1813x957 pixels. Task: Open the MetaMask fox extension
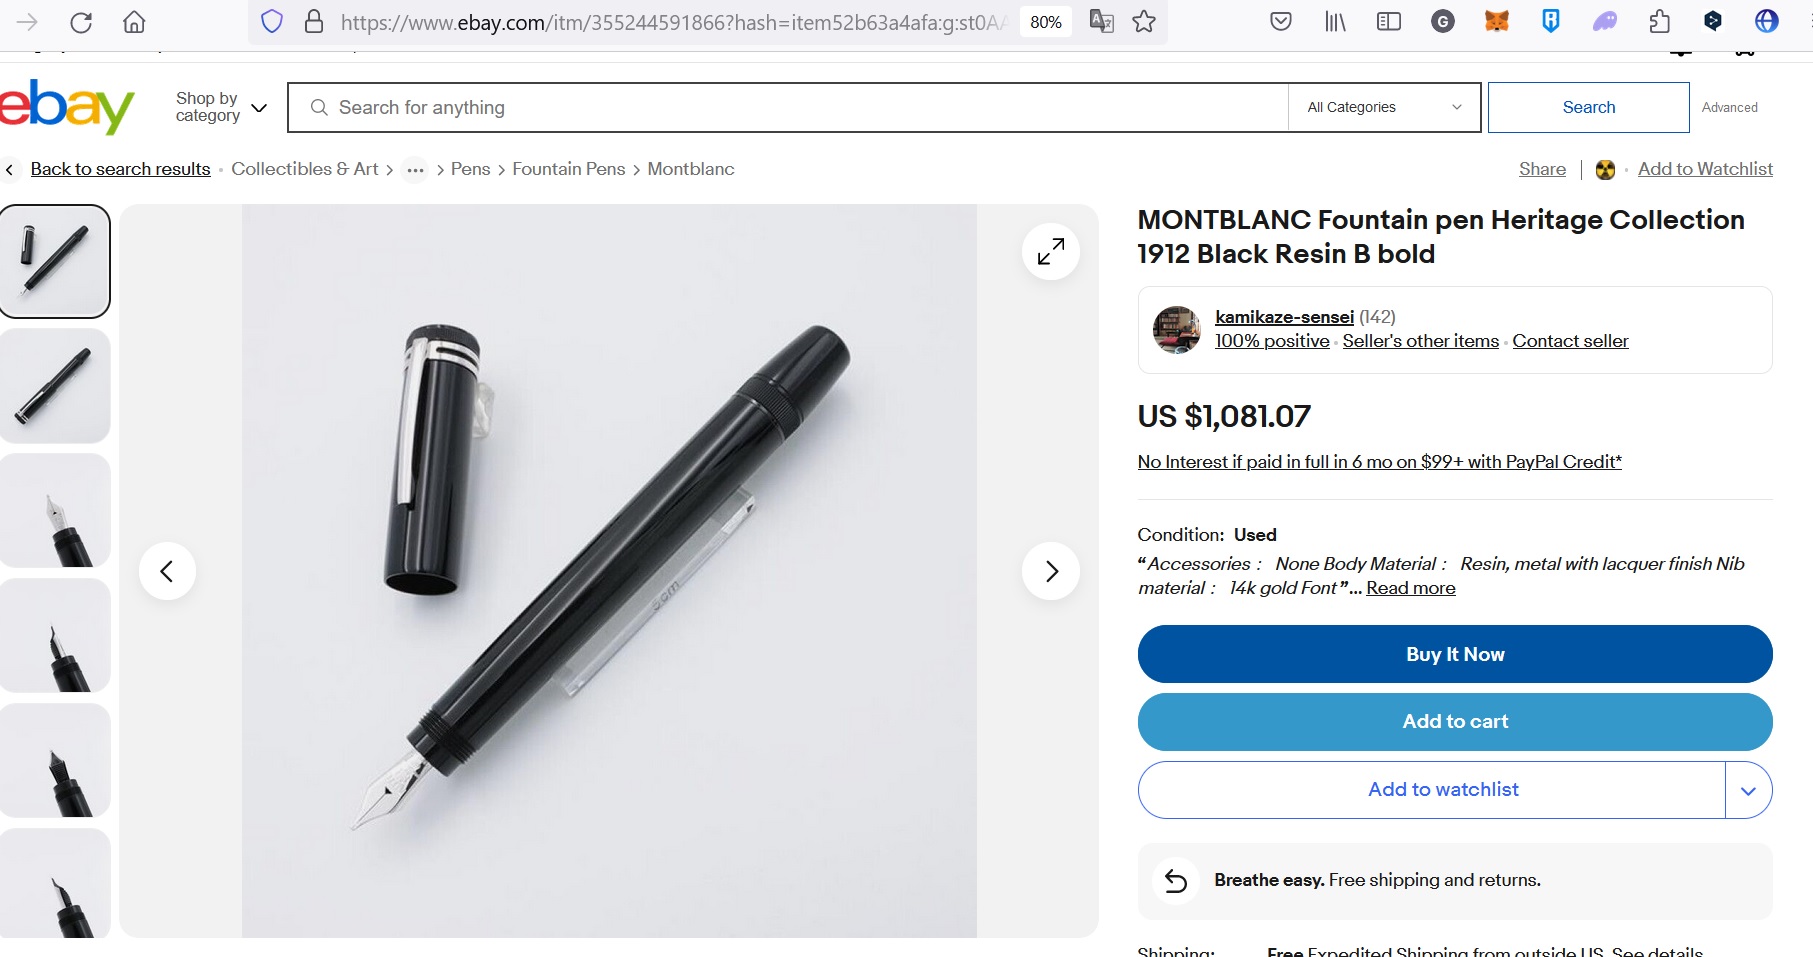tap(1496, 21)
